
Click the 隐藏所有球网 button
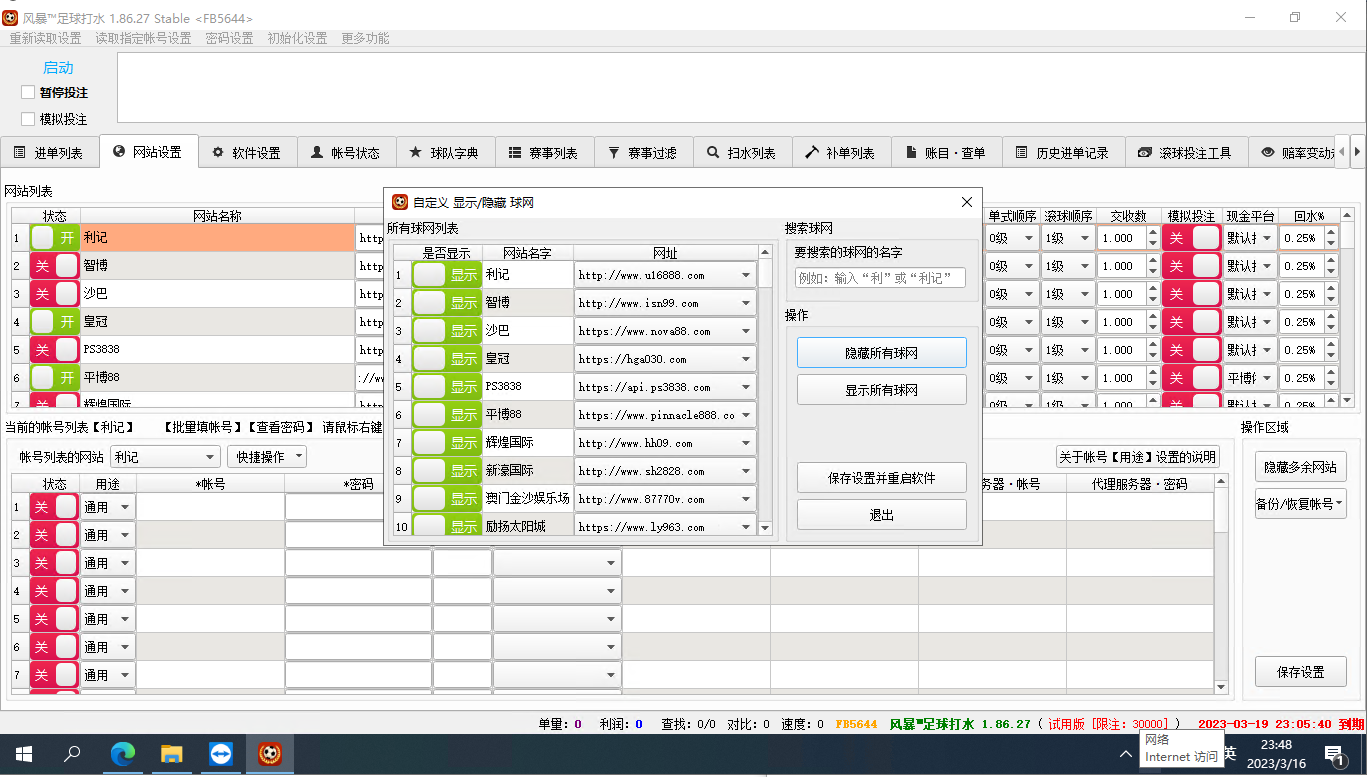coord(881,353)
